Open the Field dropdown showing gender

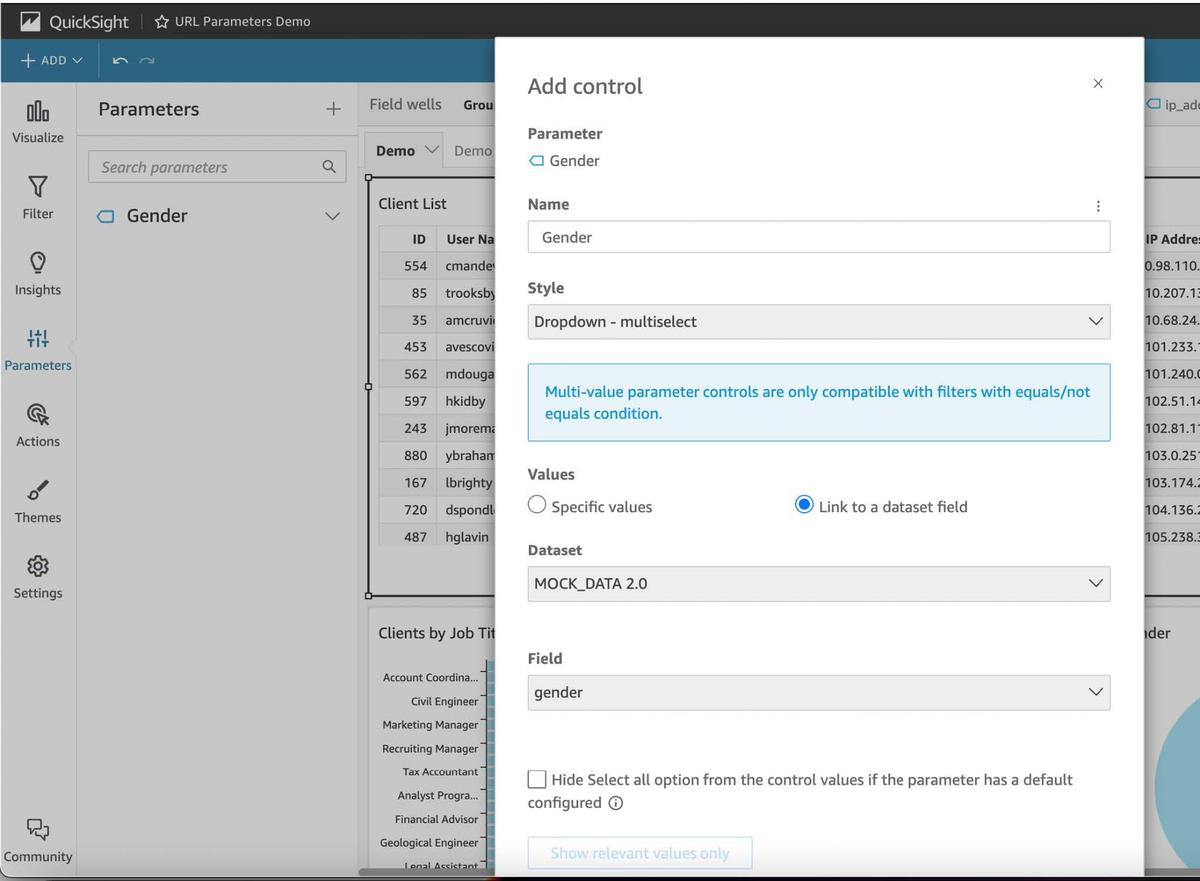[x=818, y=692]
